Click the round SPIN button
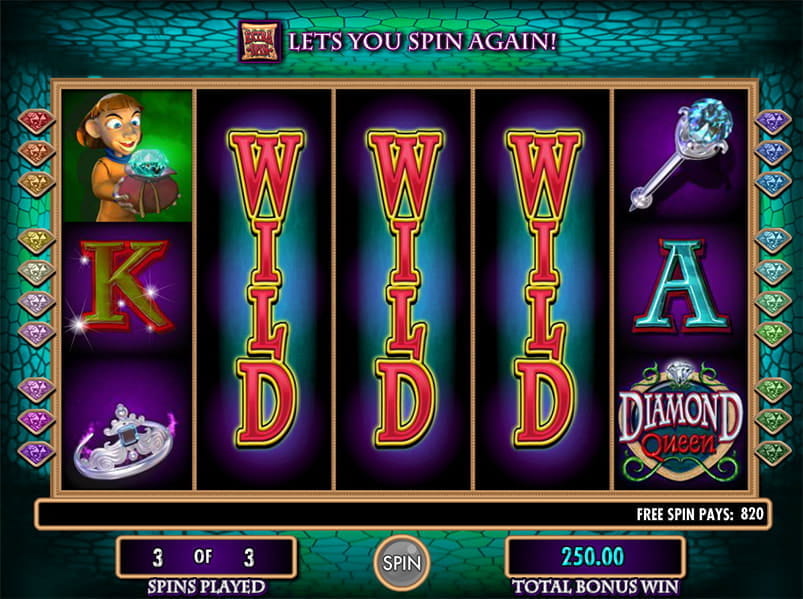Viewport: 803px width, 599px height. tap(402, 563)
